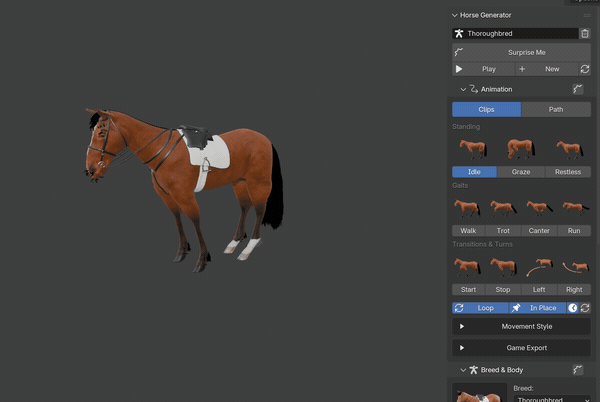Click the Graze horse thumbnail
600x402 pixels.
click(x=521, y=149)
